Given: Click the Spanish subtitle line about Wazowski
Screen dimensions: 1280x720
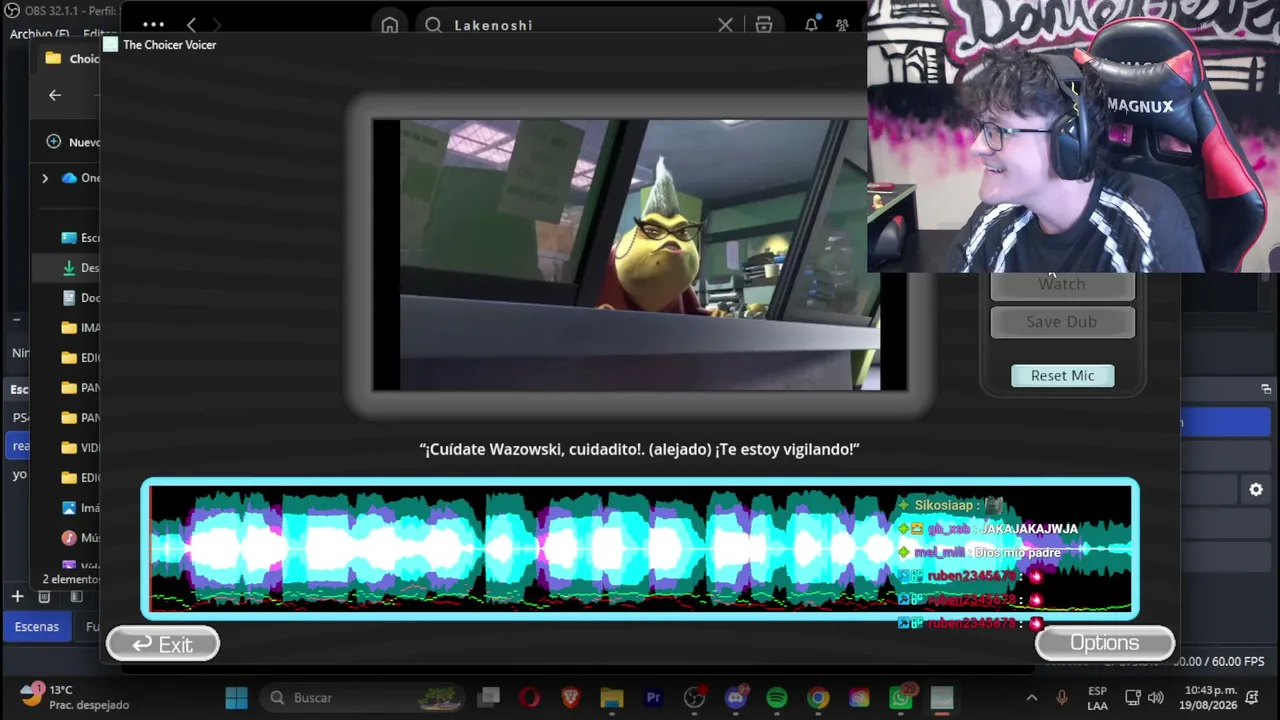Looking at the screenshot, I should 639,450.
